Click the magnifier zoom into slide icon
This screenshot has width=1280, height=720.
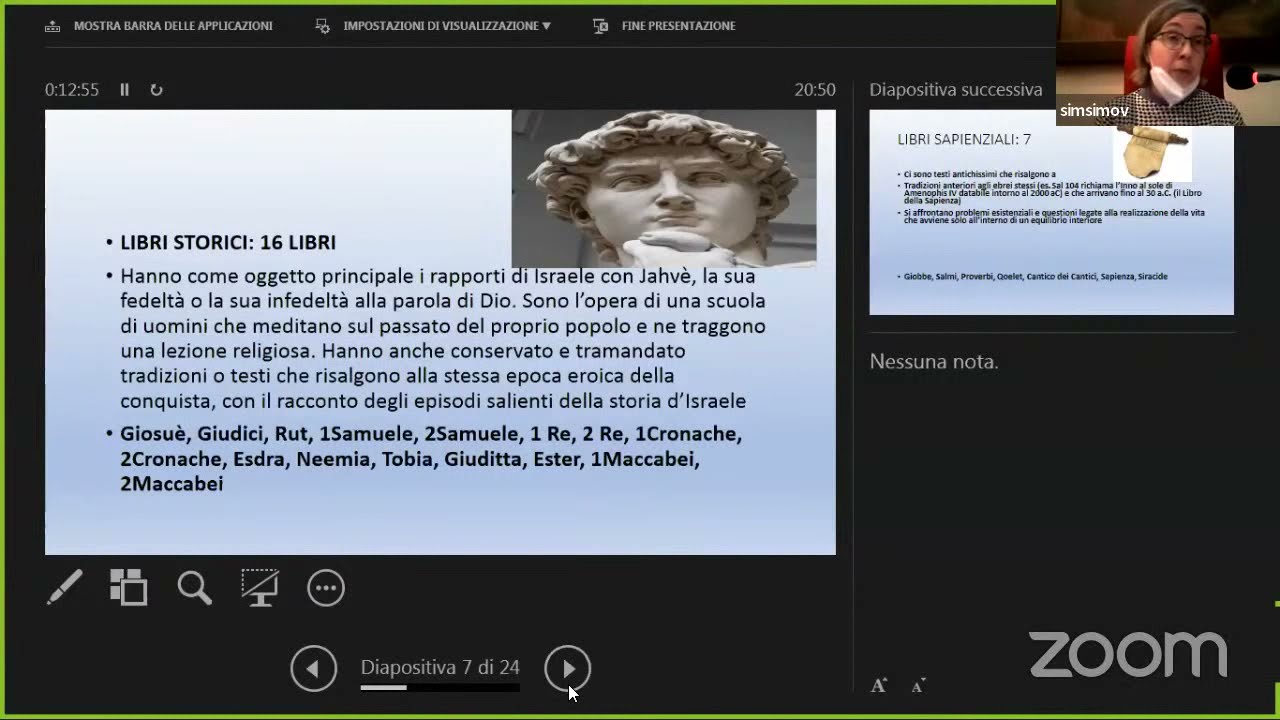click(194, 588)
